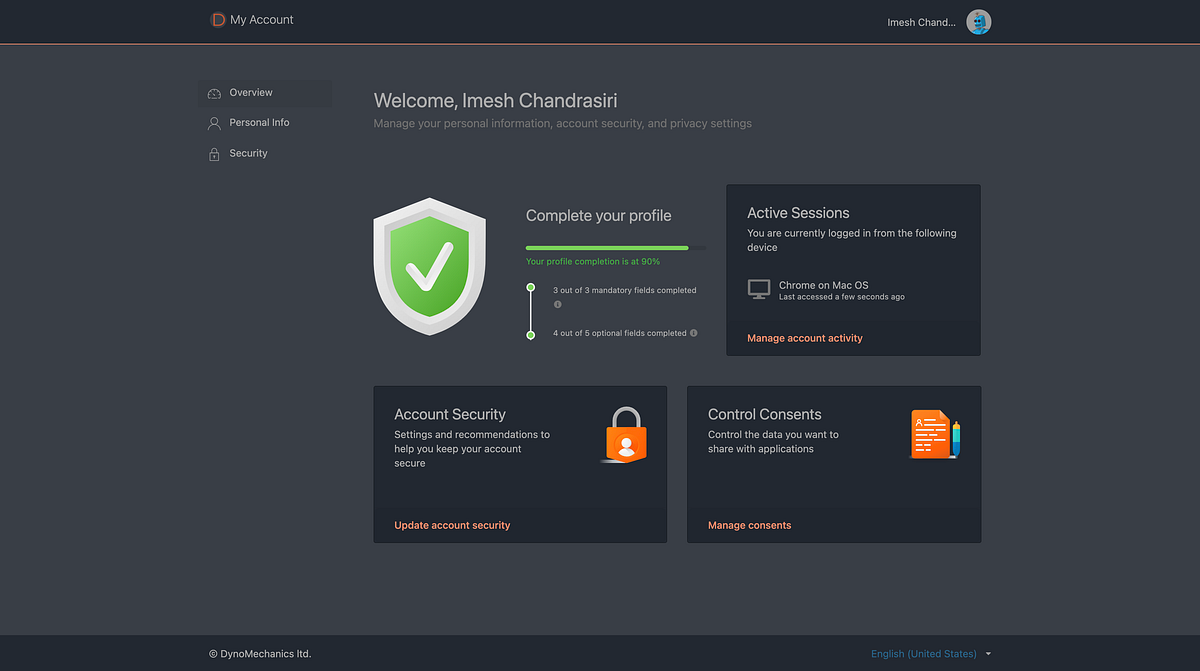Click the green profile completion progress bar
Image resolution: width=1200 pixels, height=671 pixels.
coord(606,247)
